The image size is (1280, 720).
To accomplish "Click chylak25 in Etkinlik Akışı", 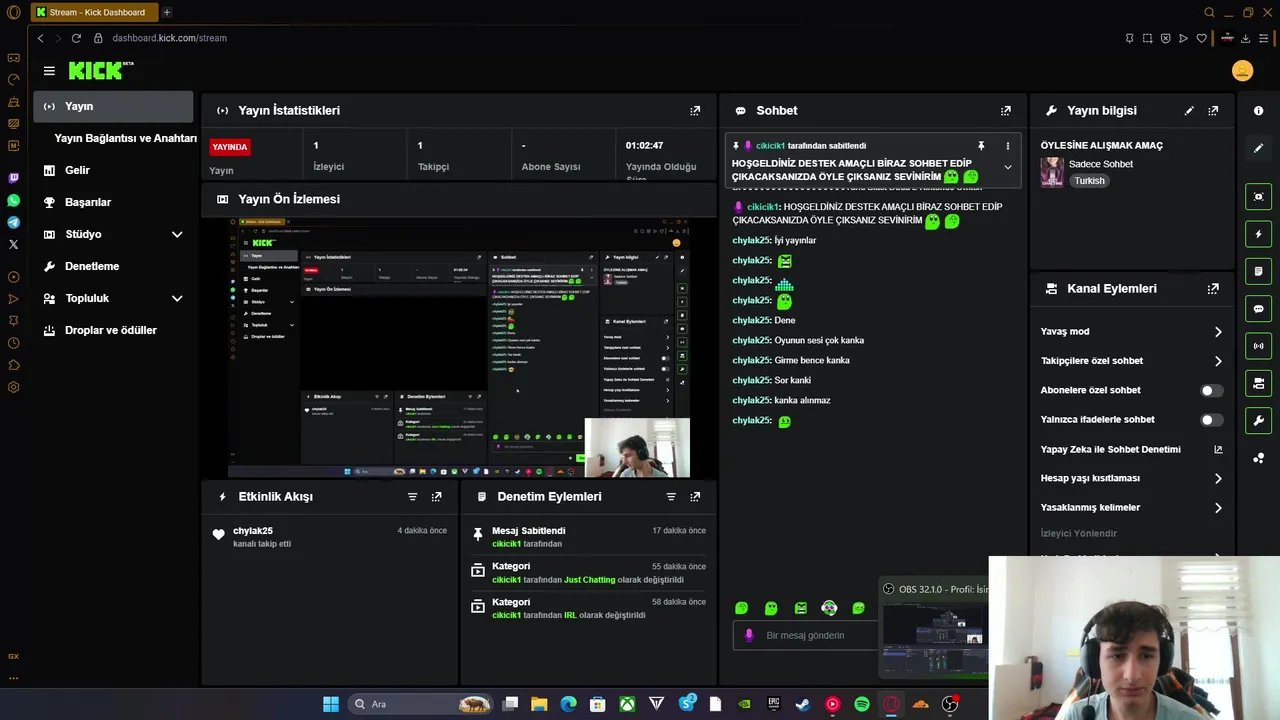I will coord(253,531).
